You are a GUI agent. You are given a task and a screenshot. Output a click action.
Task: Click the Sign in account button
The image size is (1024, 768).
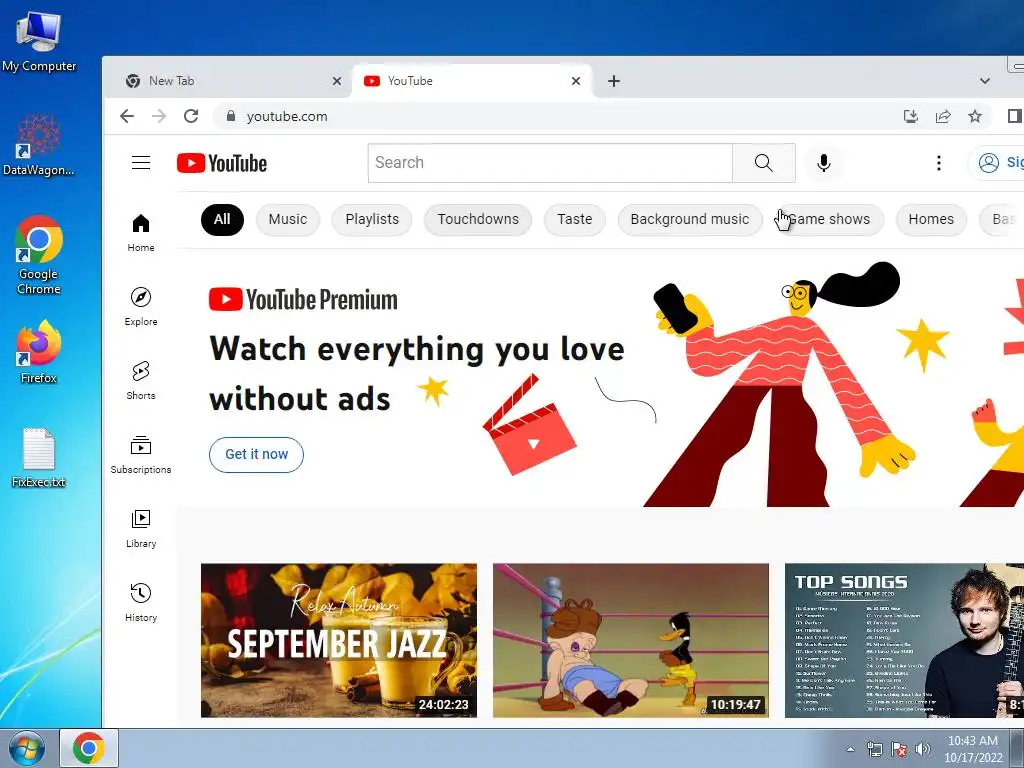(997, 163)
